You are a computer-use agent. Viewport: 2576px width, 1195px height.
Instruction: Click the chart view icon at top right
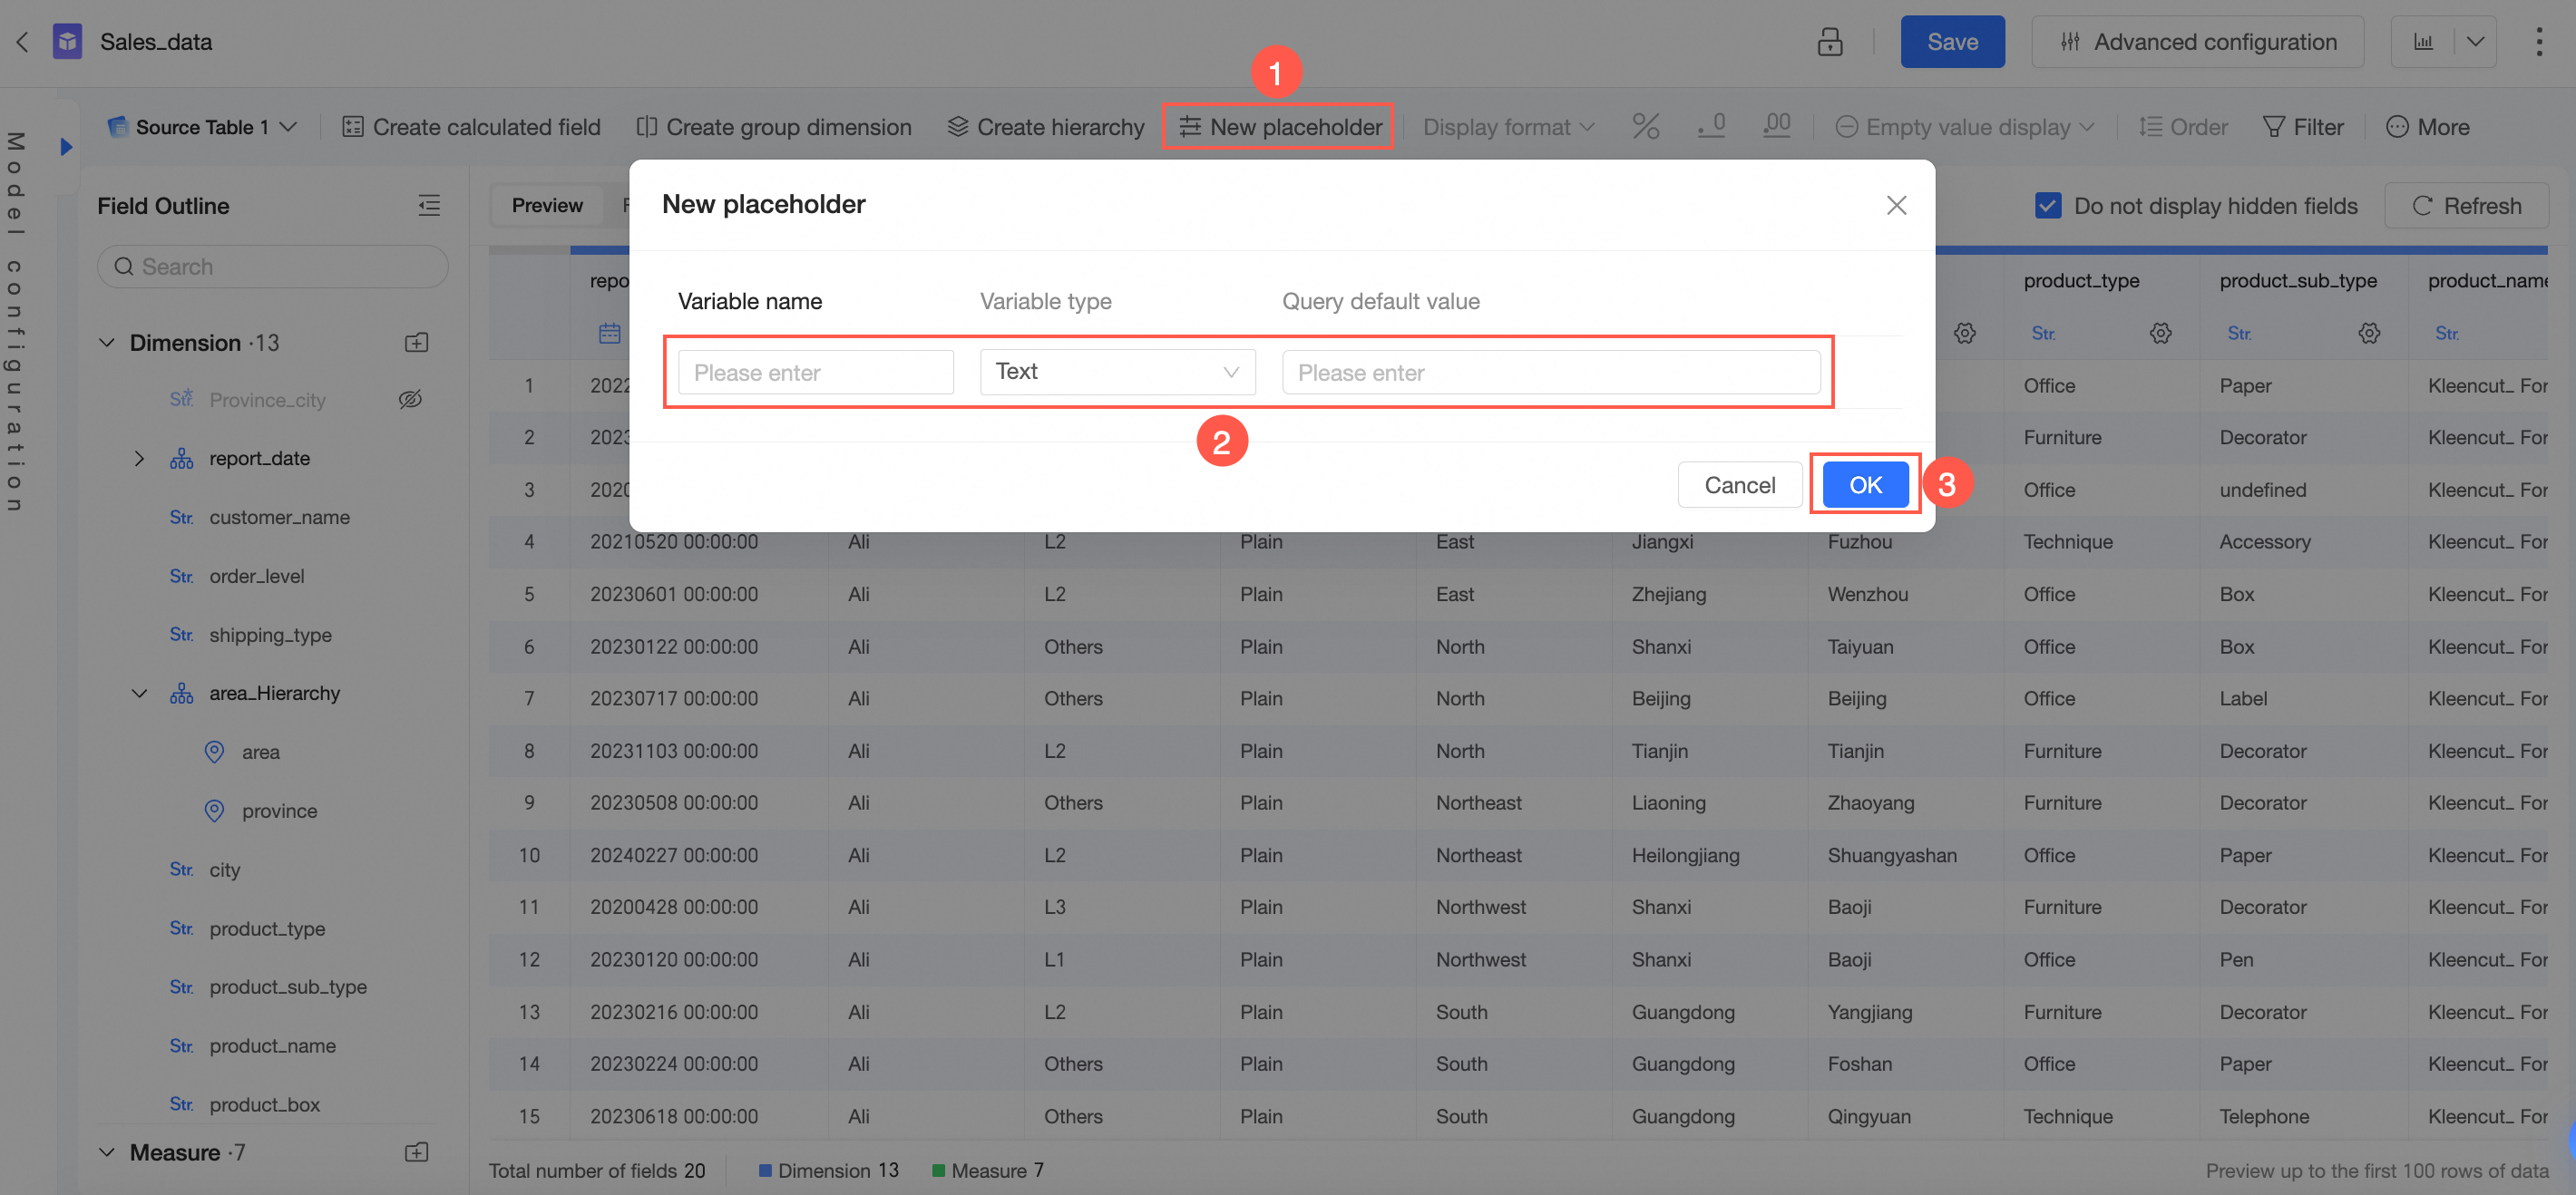2423,42
